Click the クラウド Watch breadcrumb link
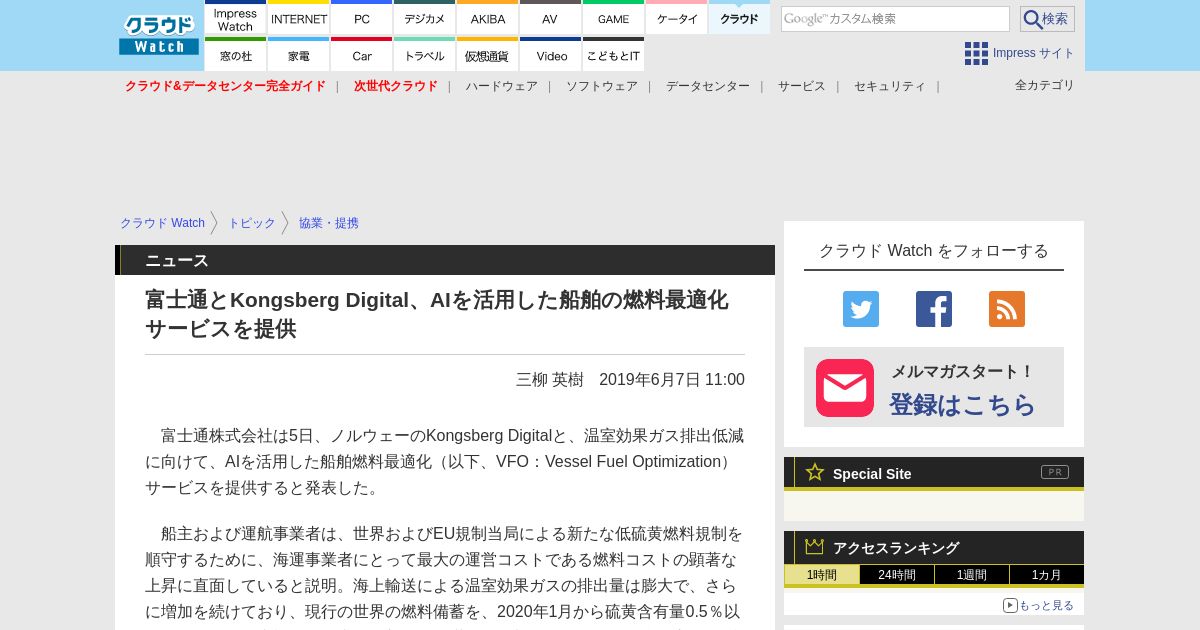The height and width of the screenshot is (630, 1200). 163,223
